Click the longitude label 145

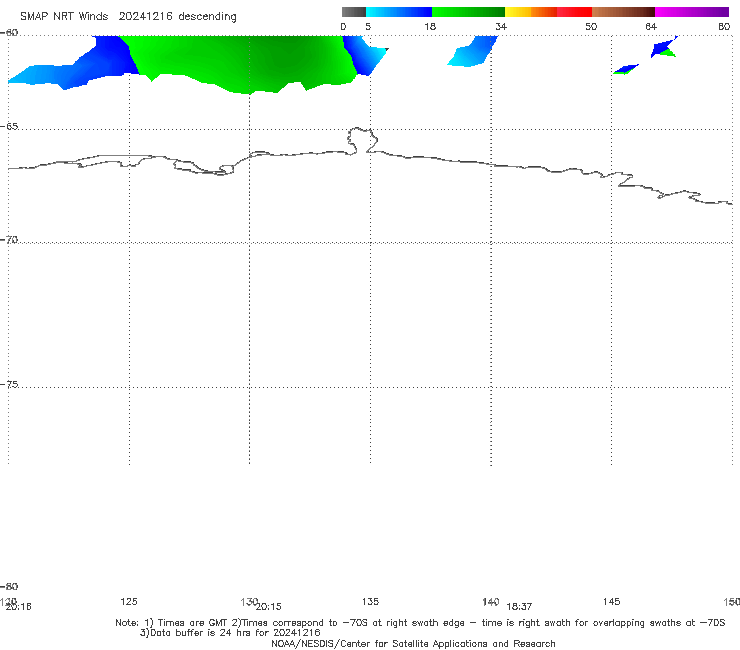612,601
